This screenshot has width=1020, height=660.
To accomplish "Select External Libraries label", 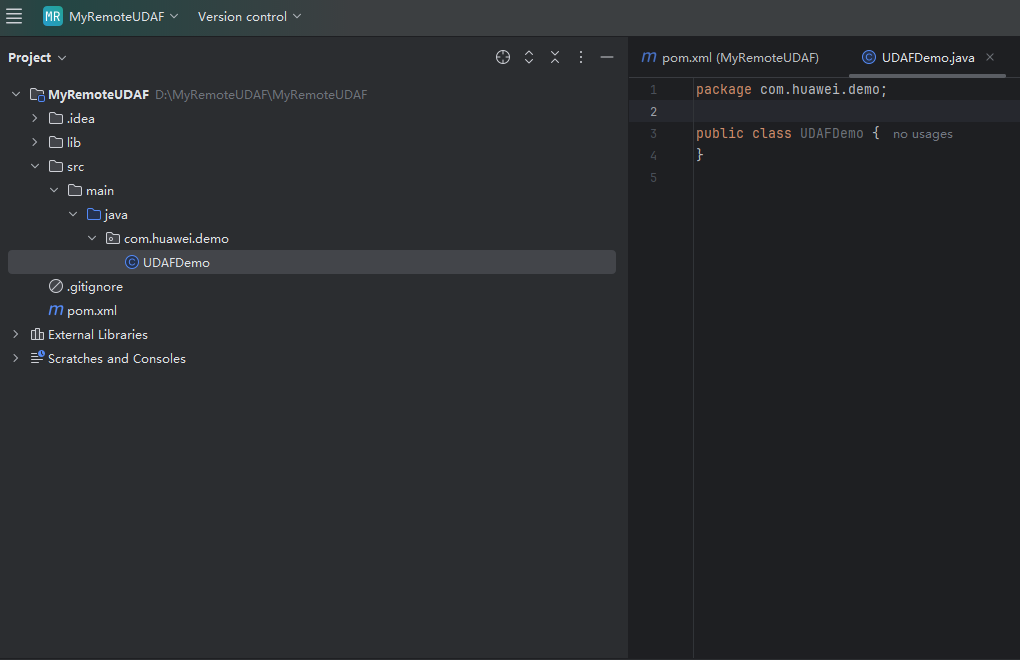I will click(98, 335).
